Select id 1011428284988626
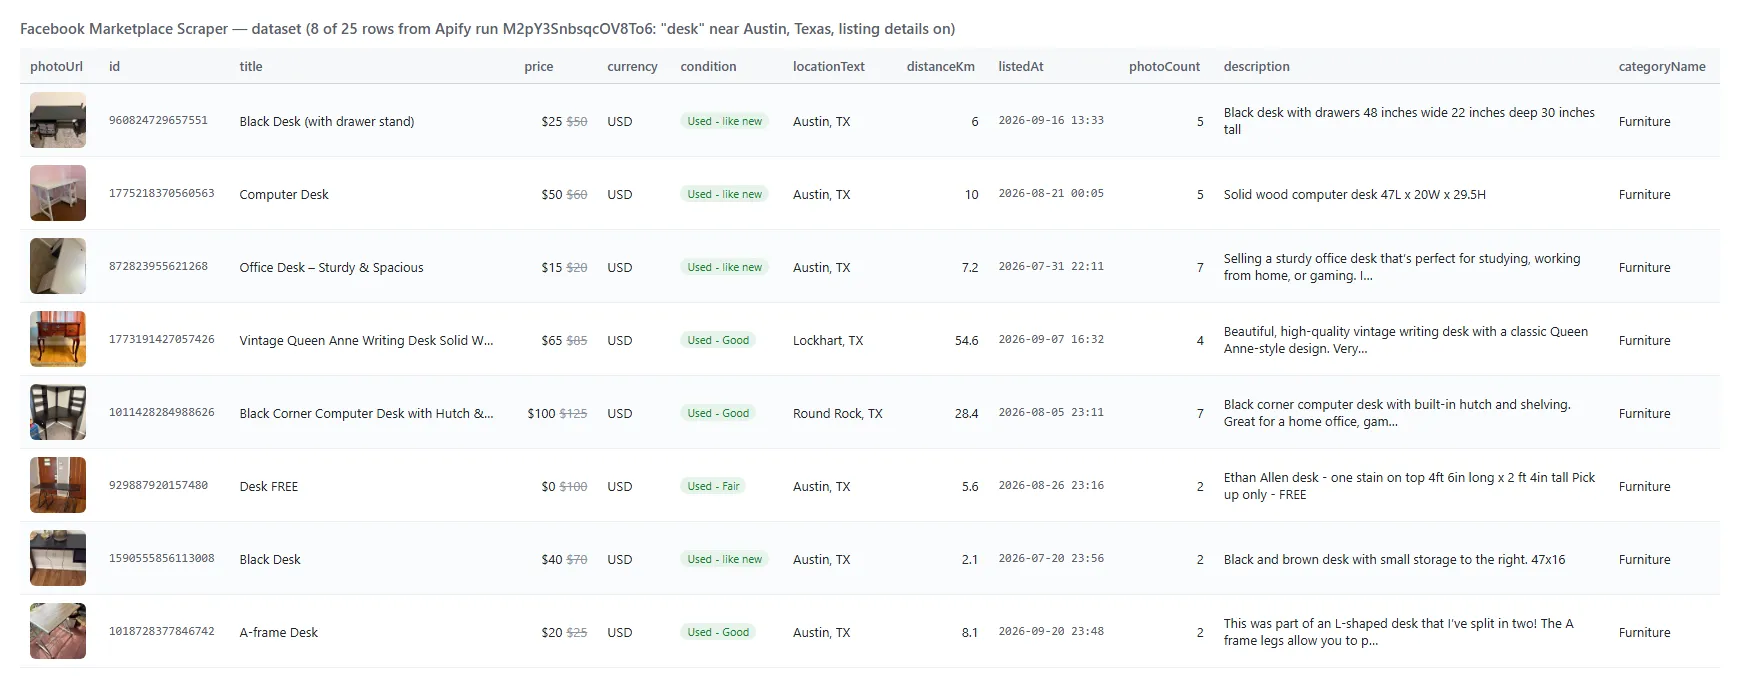The width and height of the screenshot is (1740, 686). (x=162, y=412)
